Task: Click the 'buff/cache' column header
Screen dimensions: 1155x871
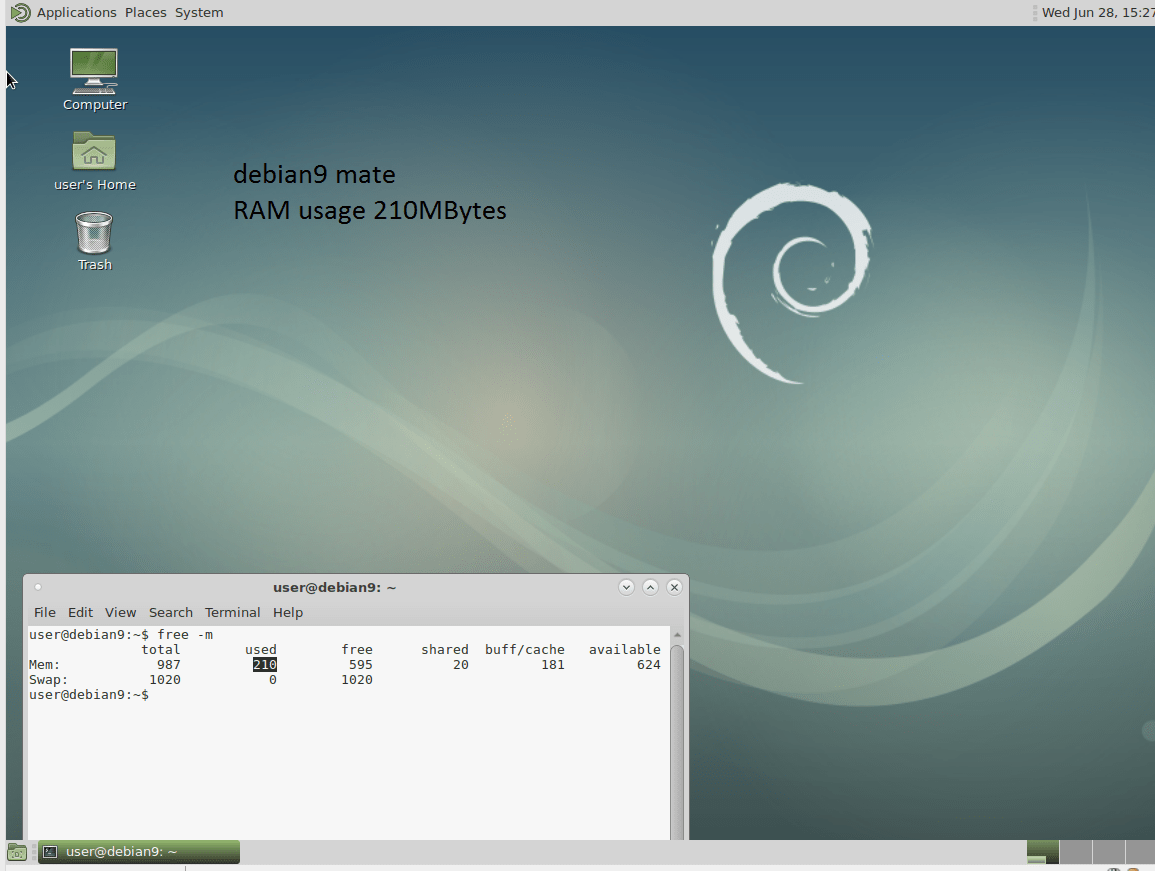Action: coord(524,649)
